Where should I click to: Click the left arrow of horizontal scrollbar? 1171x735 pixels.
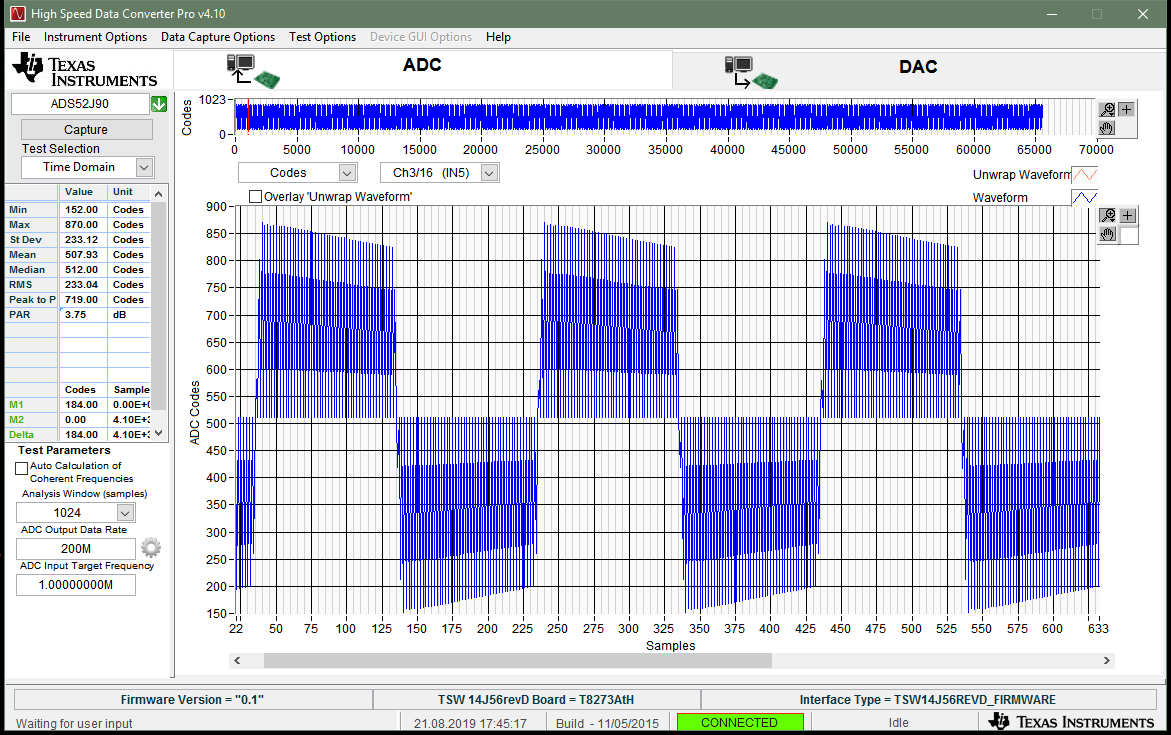(x=237, y=660)
